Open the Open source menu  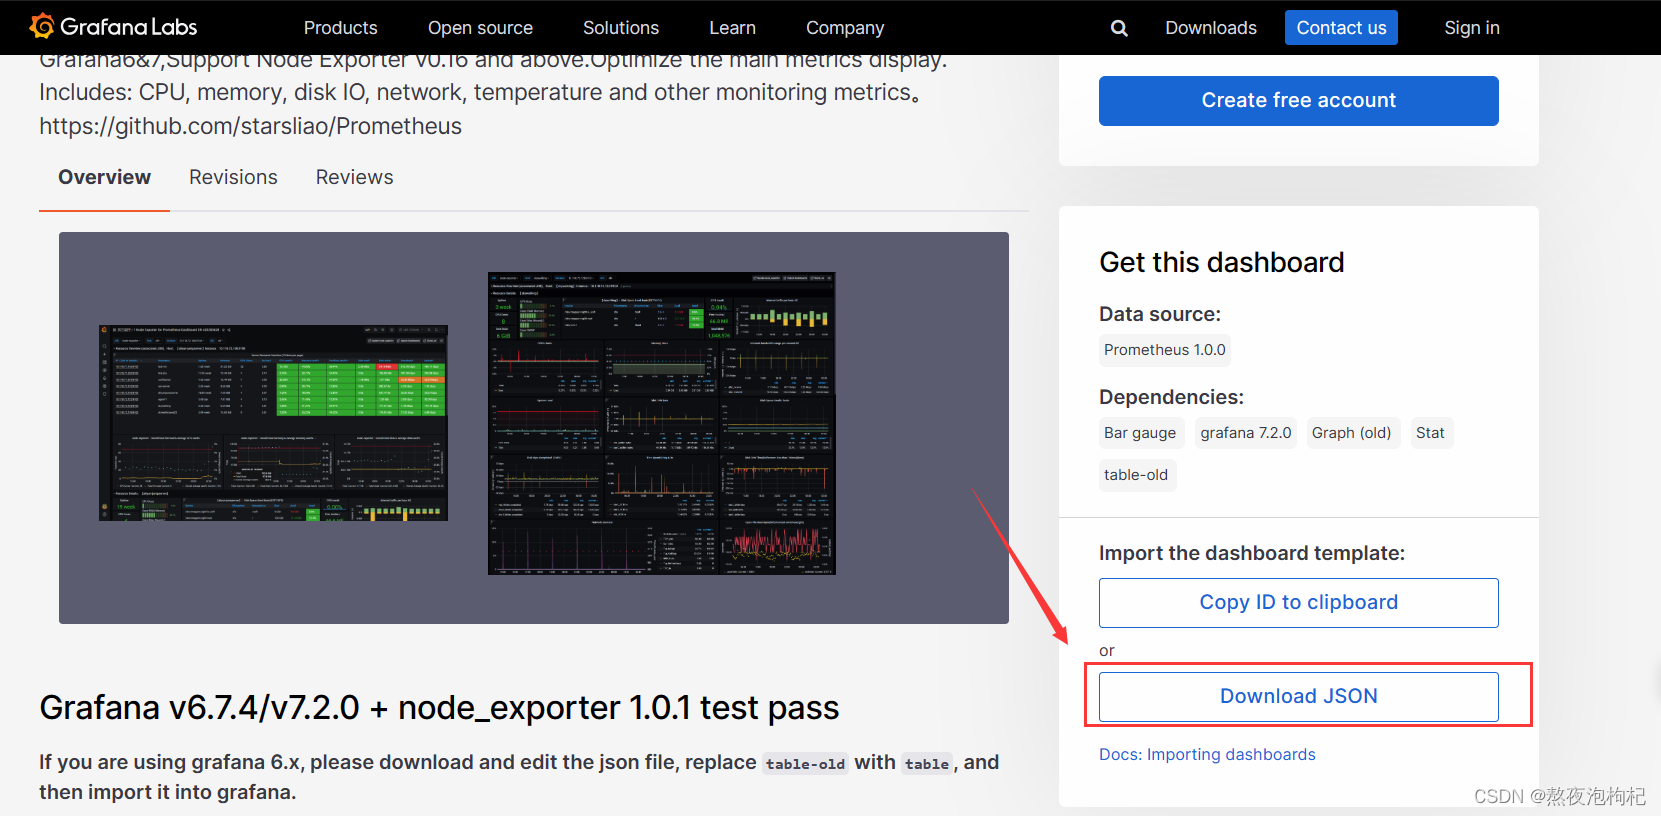(480, 28)
